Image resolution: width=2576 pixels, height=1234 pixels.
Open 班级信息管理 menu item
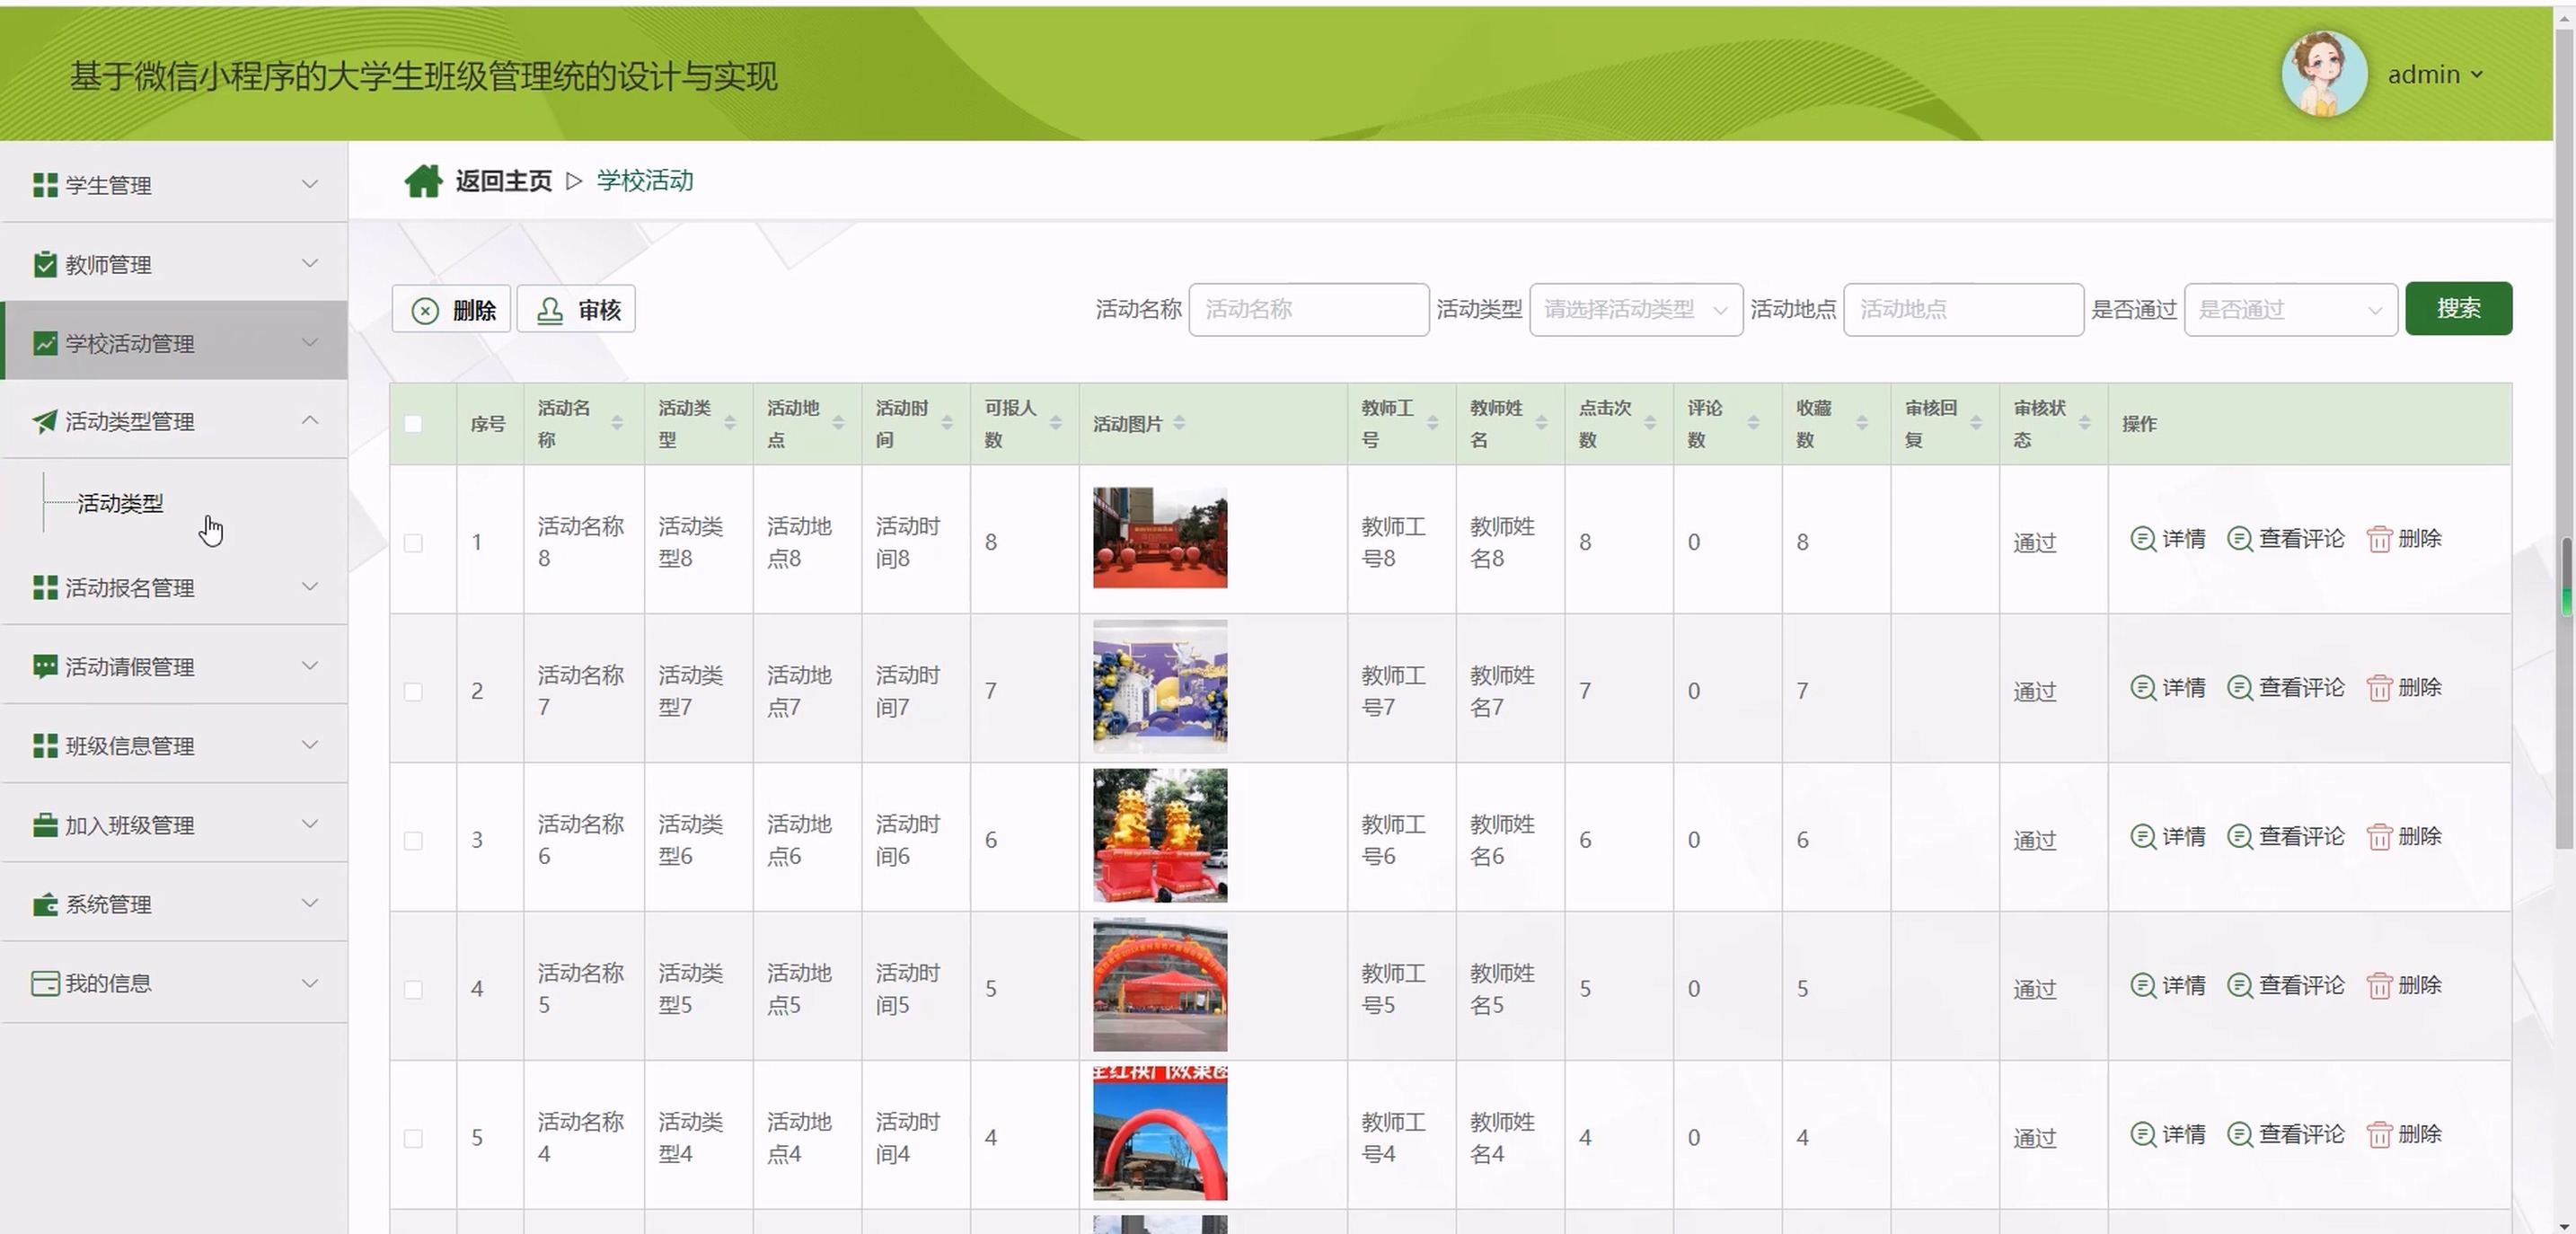pyautogui.click(x=175, y=745)
